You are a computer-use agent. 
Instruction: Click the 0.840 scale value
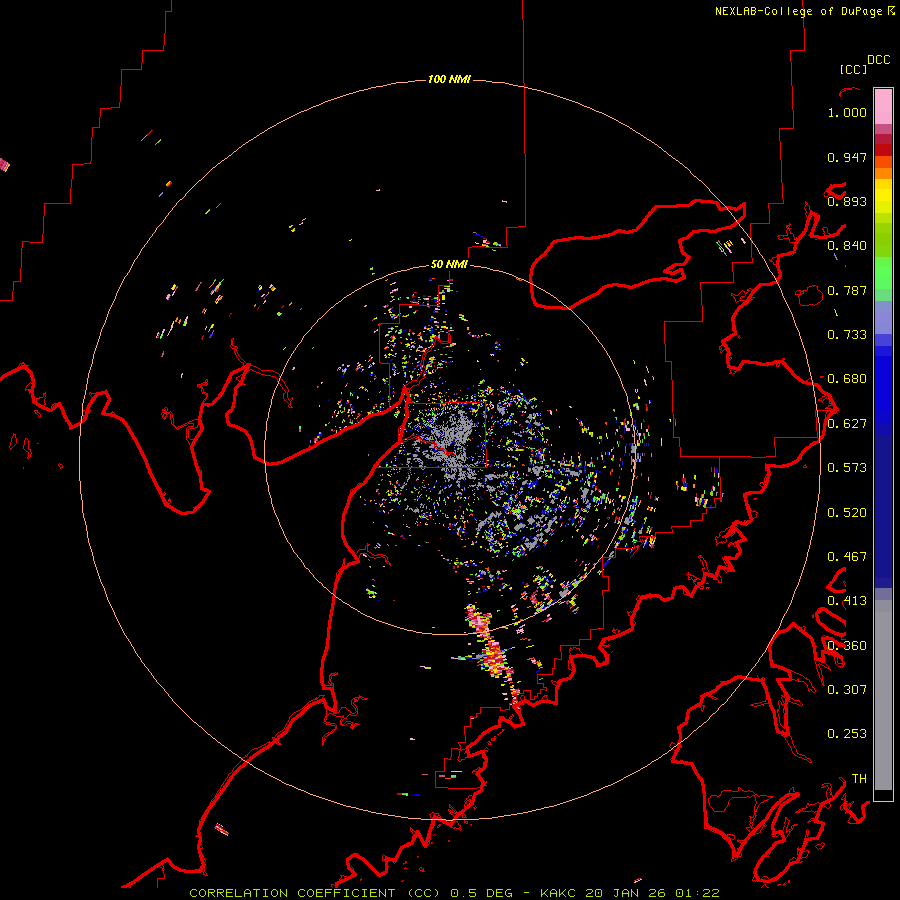pyautogui.click(x=847, y=246)
